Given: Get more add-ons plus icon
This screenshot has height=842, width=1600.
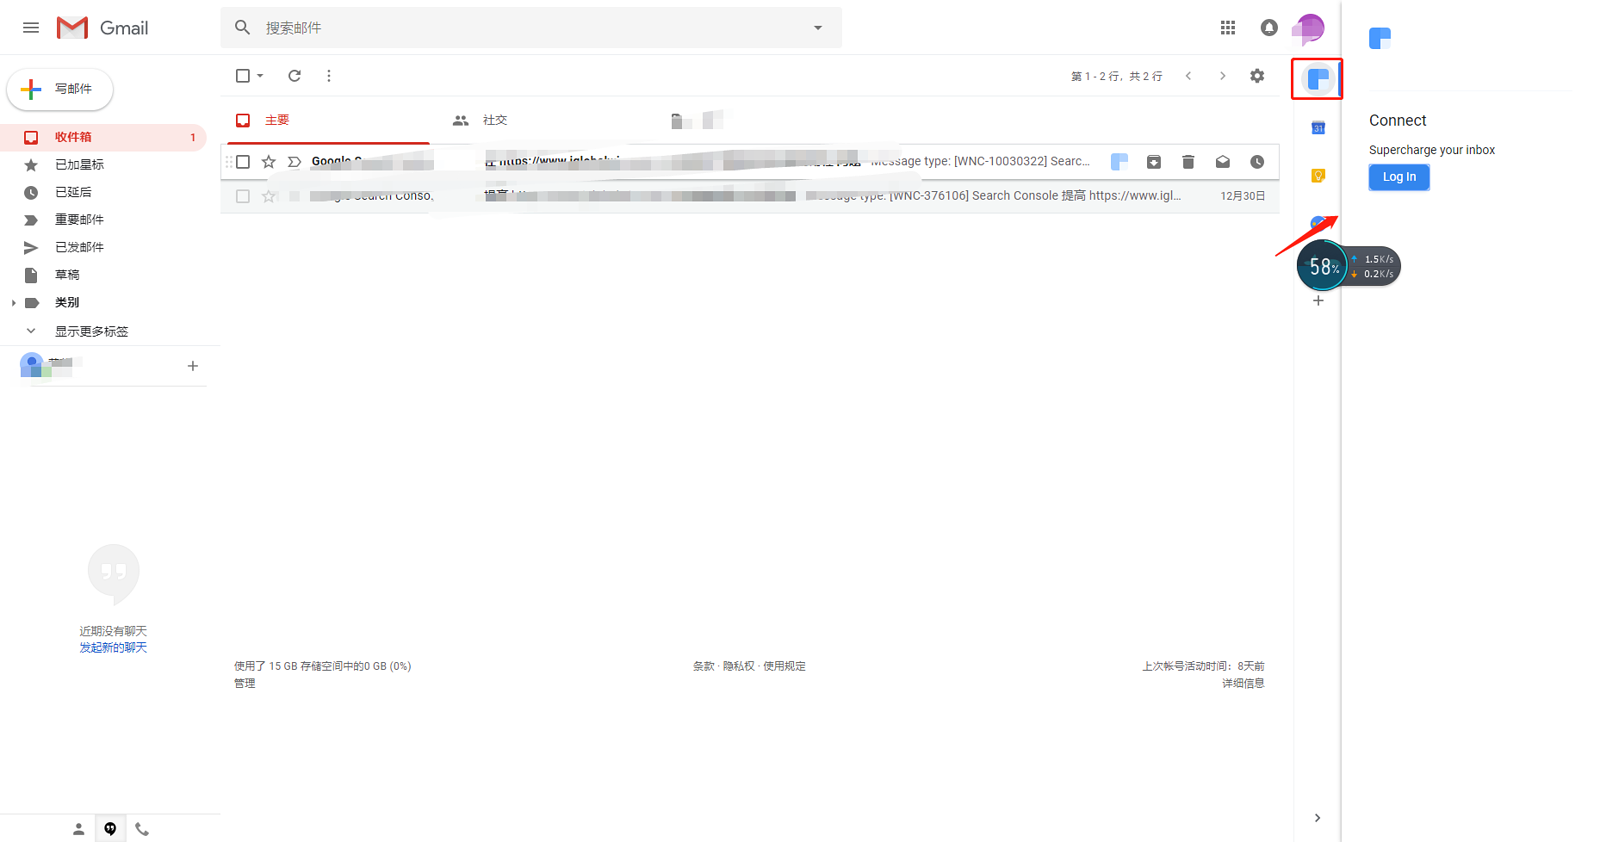Looking at the screenshot, I should (x=1318, y=301).
